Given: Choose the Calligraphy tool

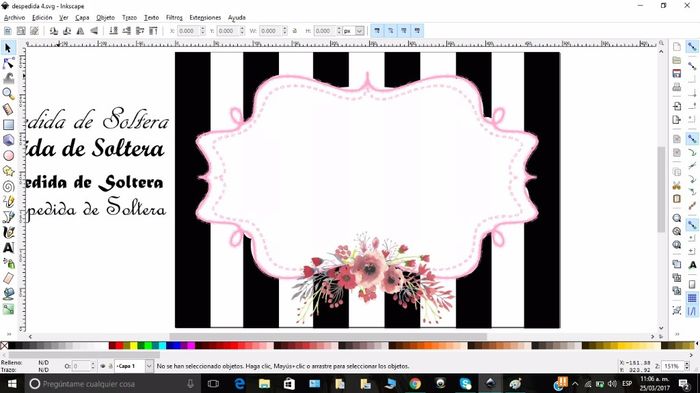Looking at the screenshot, I should coord(8,233).
